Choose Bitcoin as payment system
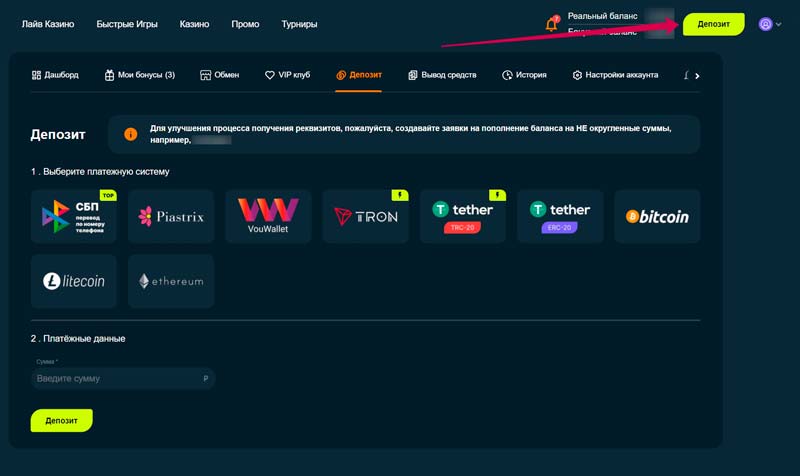Viewport: 800px width, 476px height. pos(657,216)
